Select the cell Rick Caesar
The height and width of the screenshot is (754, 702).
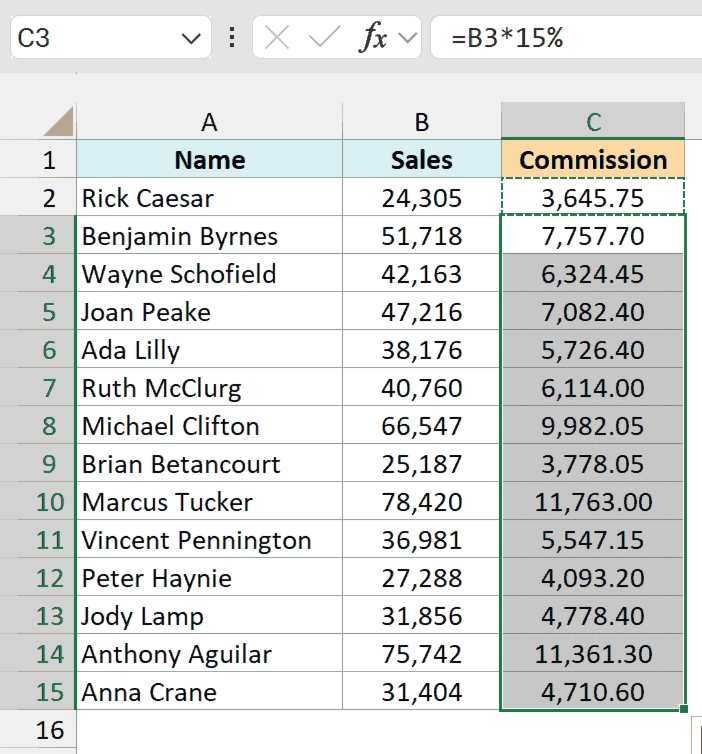(x=209, y=198)
